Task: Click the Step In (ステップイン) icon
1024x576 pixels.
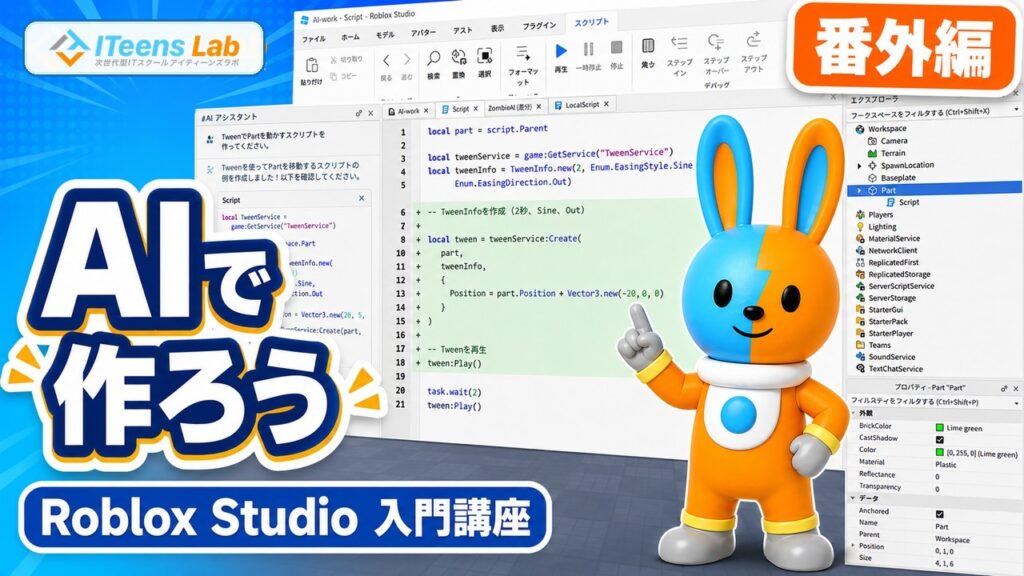Action: click(679, 44)
